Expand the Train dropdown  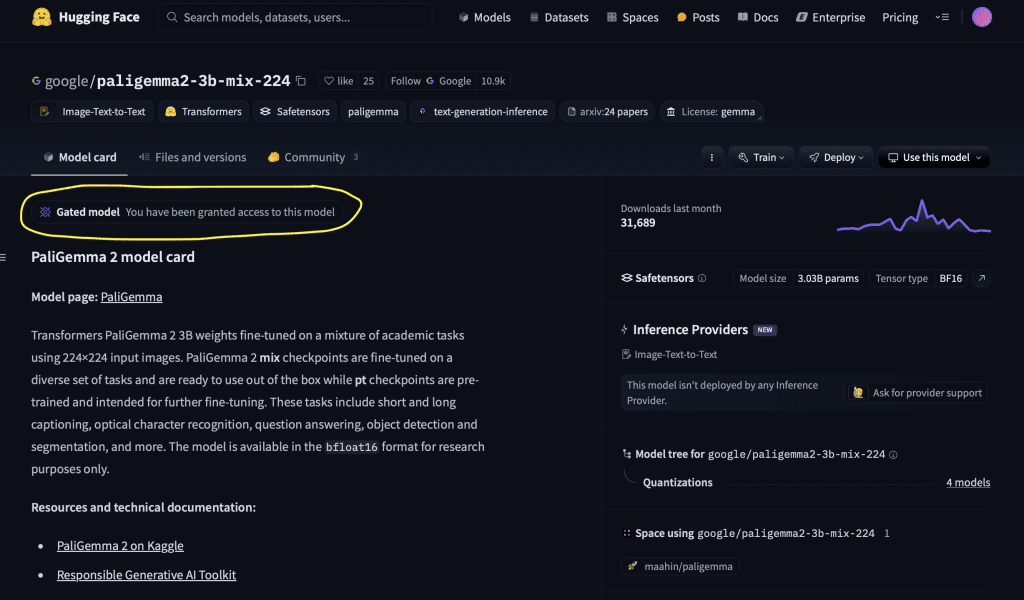point(761,157)
